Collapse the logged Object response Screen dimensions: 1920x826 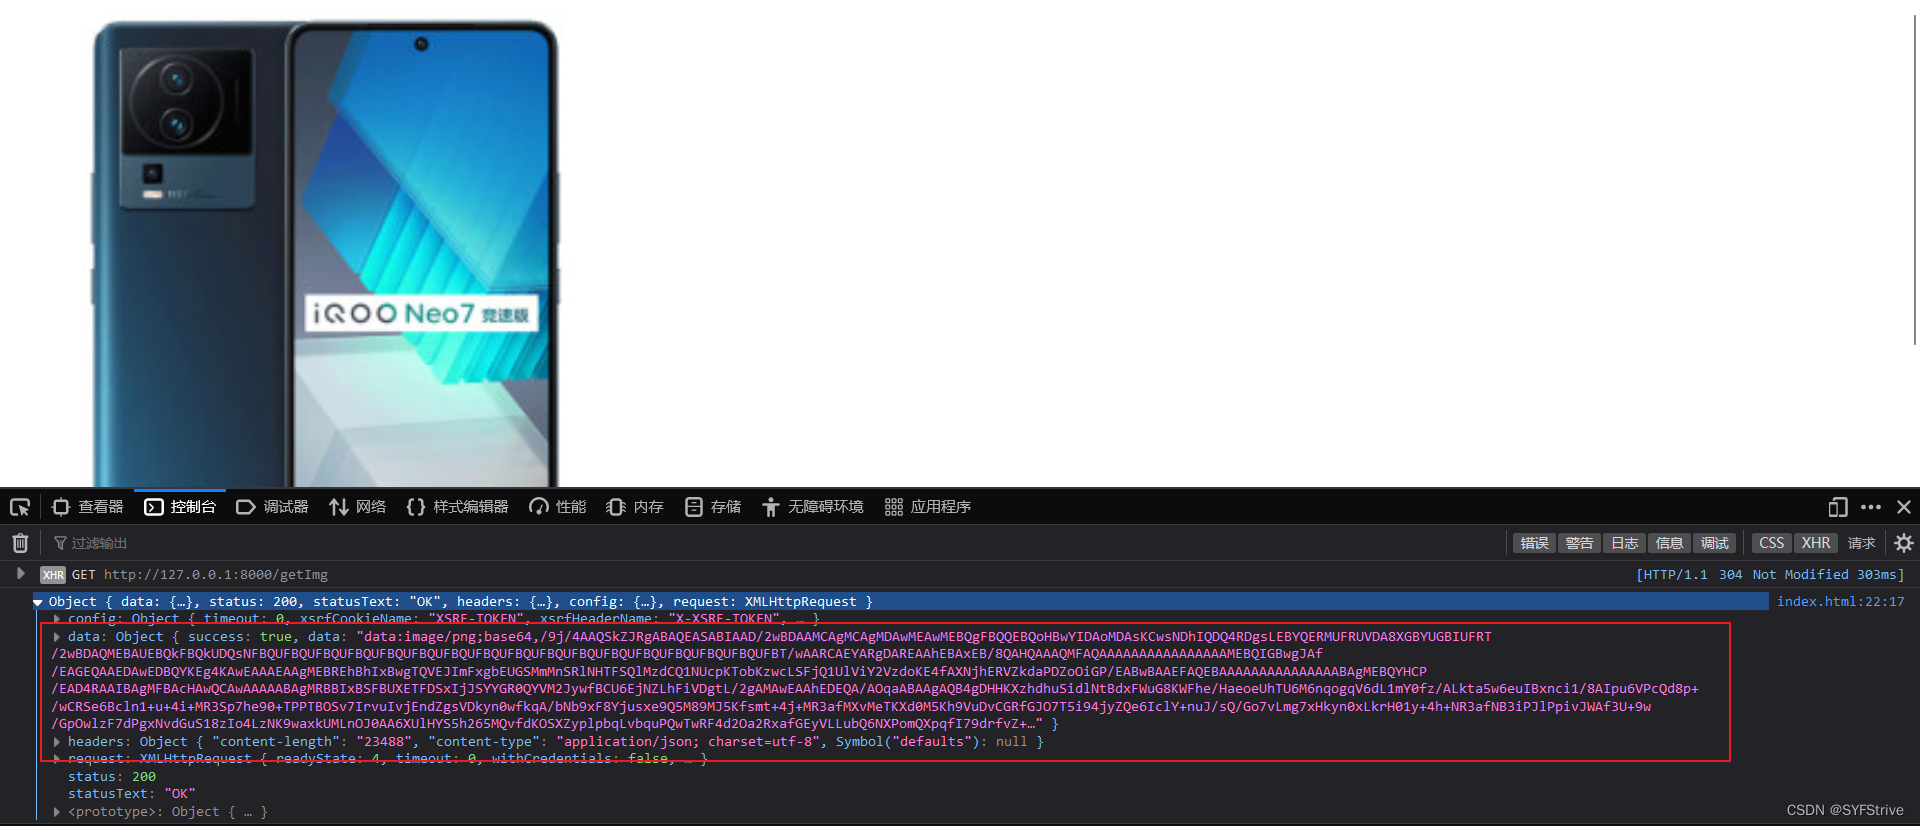click(38, 602)
